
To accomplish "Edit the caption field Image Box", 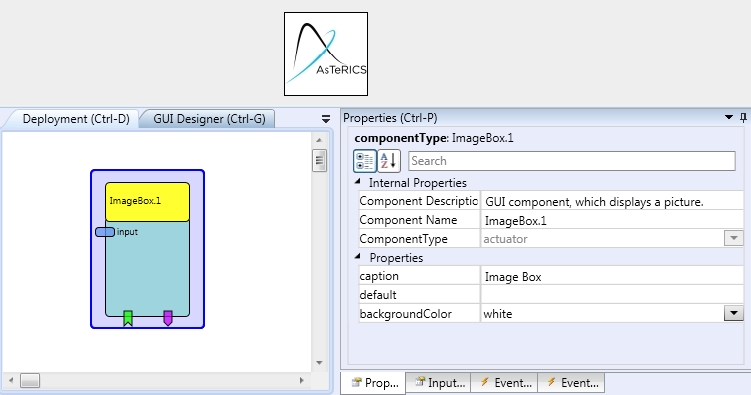I will tap(612, 276).
